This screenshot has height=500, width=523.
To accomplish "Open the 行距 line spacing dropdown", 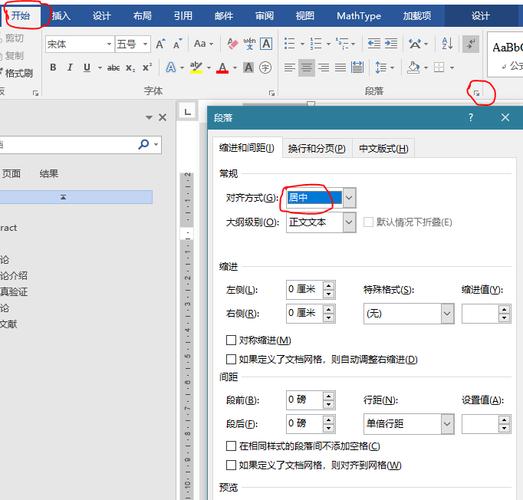I will pos(447,424).
